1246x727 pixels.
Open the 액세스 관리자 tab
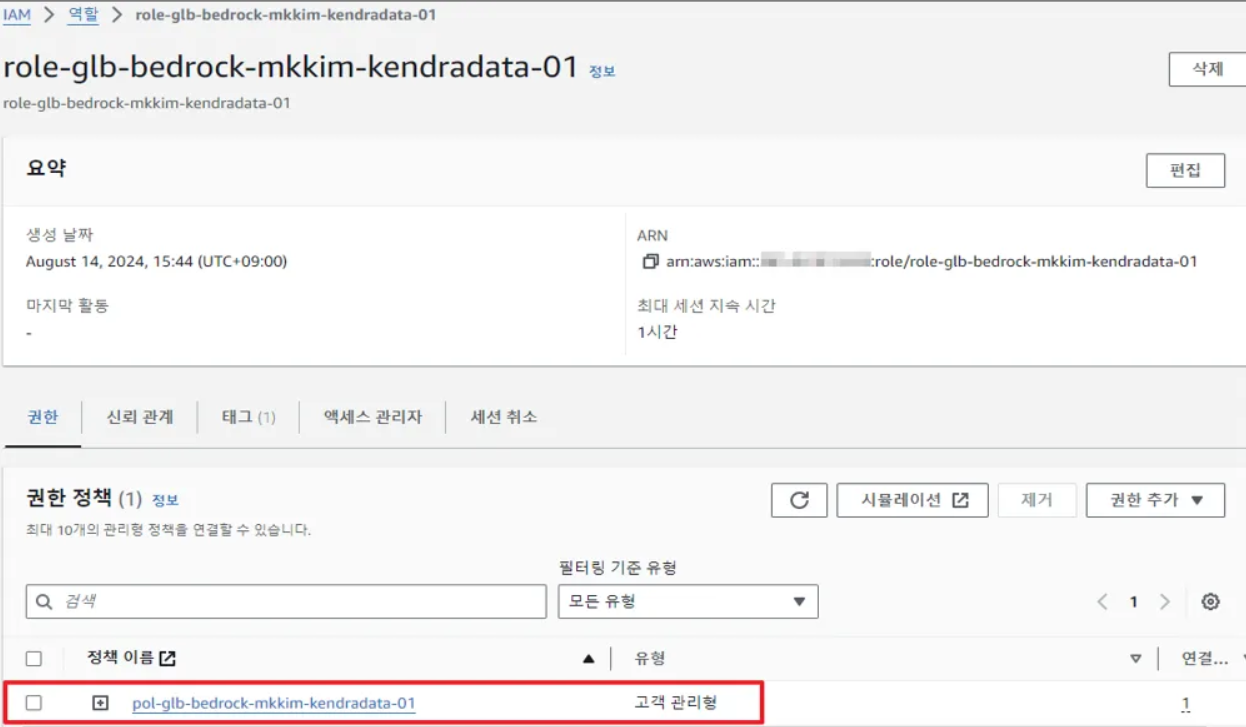pyautogui.click(x=372, y=417)
